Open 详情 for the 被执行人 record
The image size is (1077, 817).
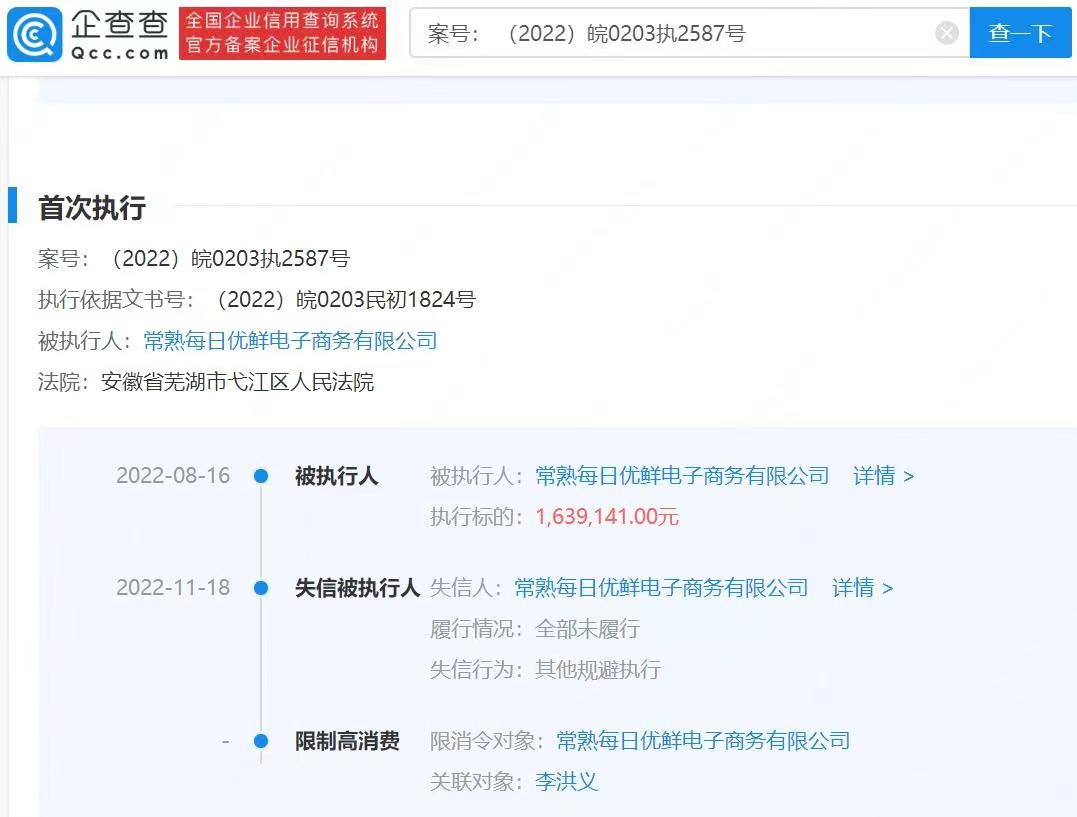882,476
